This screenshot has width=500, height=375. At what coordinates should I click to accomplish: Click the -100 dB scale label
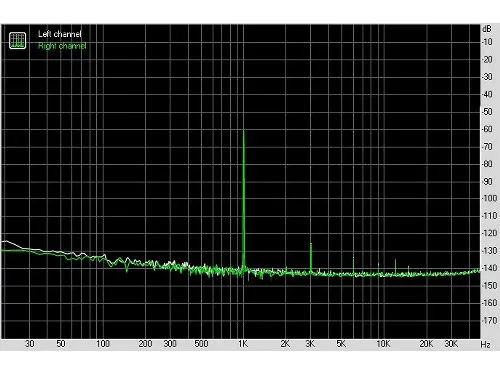[x=489, y=198]
